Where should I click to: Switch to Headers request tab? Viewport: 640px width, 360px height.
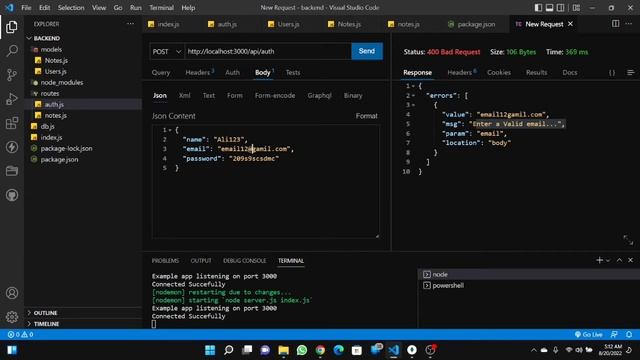(199, 73)
